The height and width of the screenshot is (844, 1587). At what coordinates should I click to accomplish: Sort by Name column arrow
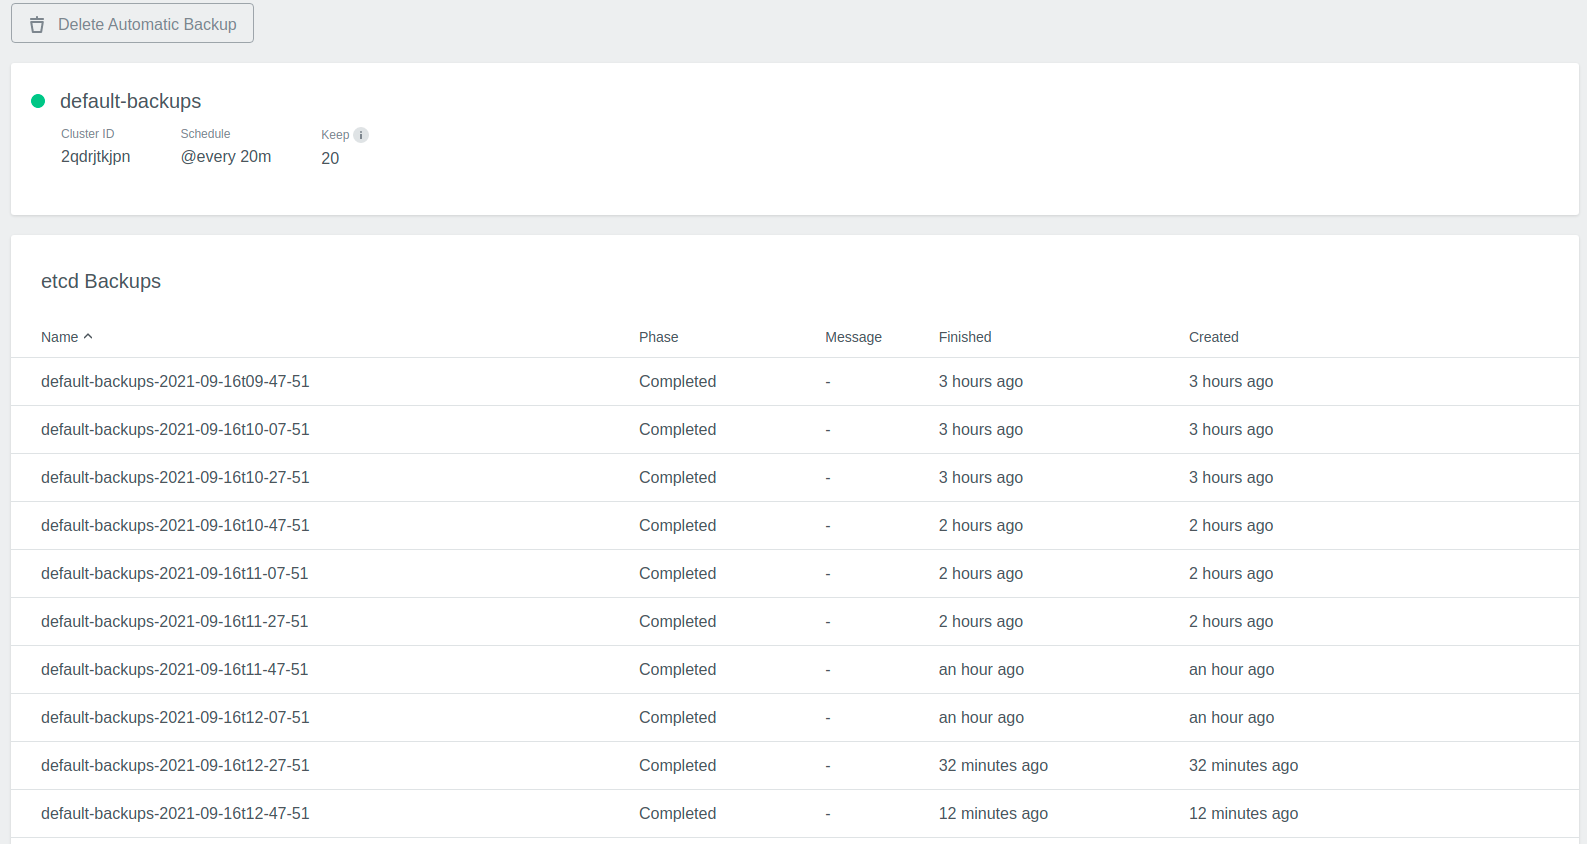(88, 337)
